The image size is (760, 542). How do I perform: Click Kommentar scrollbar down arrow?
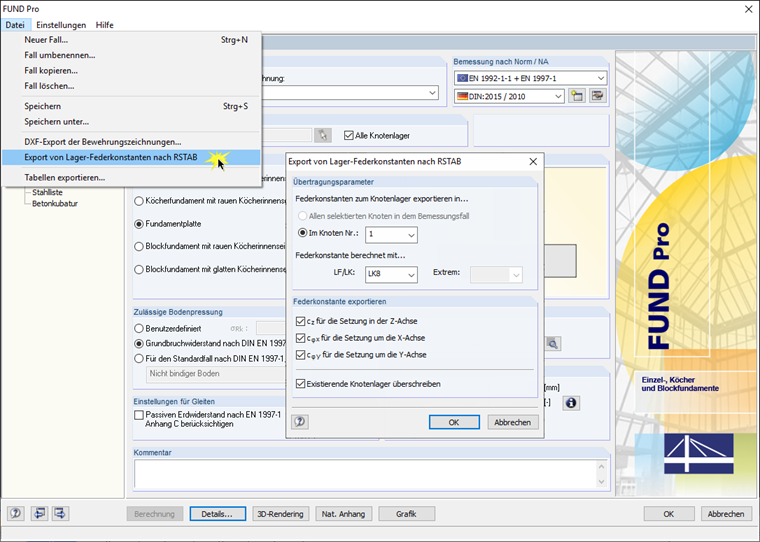pyautogui.click(x=602, y=481)
